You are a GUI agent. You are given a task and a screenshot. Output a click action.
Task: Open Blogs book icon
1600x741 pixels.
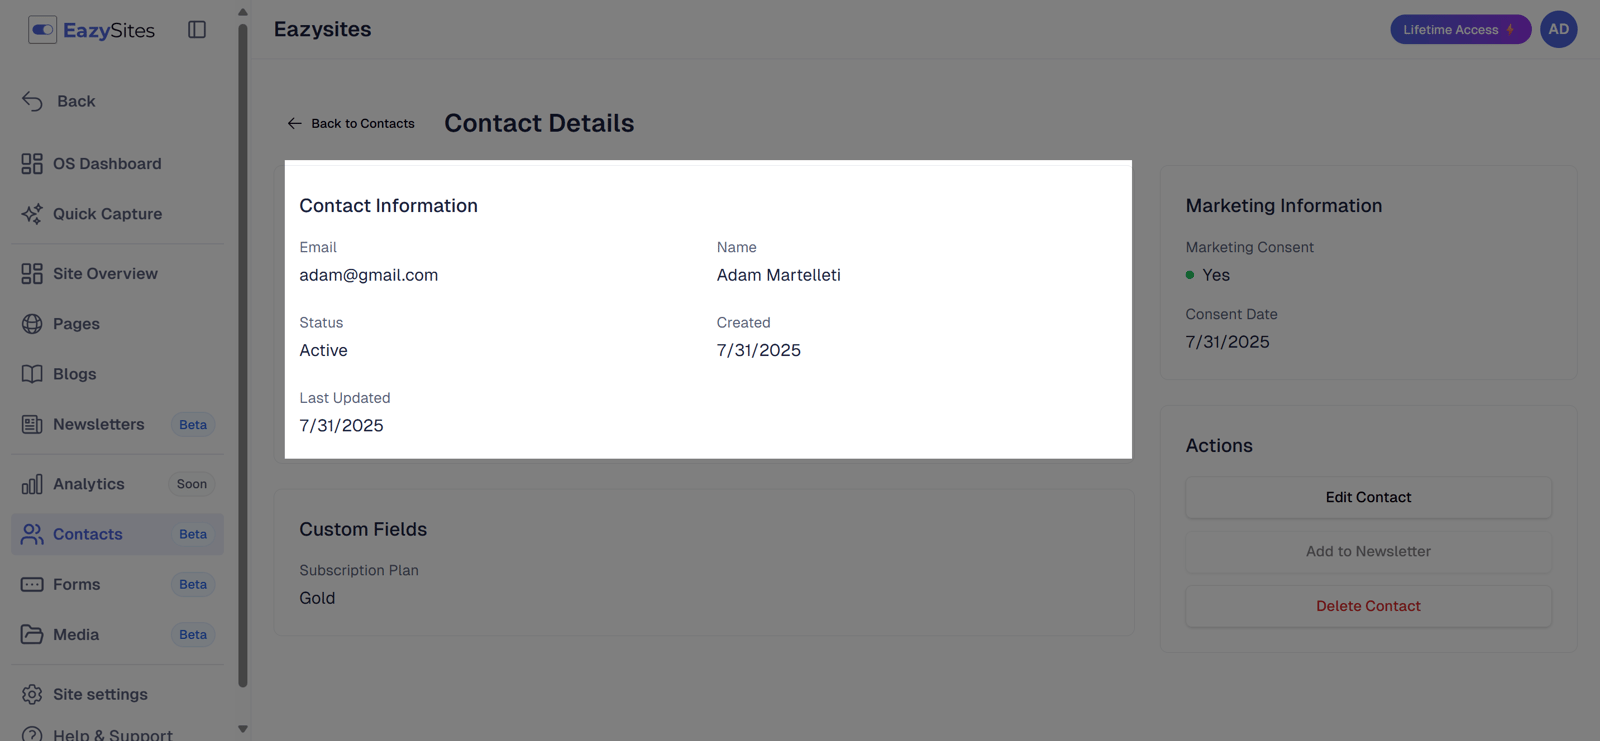[32, 374]
